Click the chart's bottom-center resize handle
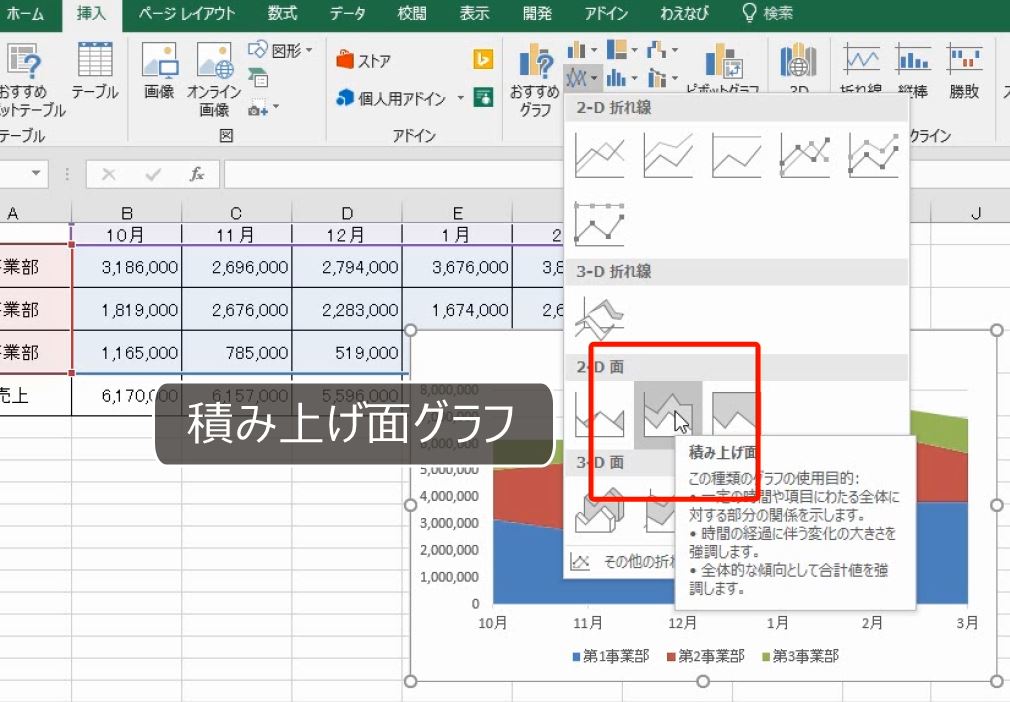Image resolution: width=1010 pixels, height=702 pixels. click(x=703, y=681)
